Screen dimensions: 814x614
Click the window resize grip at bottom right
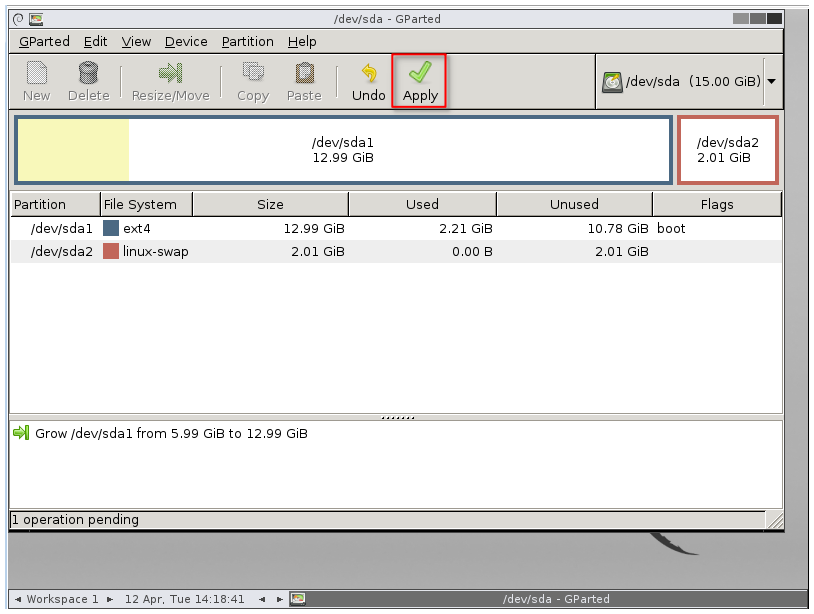[775, 520]
